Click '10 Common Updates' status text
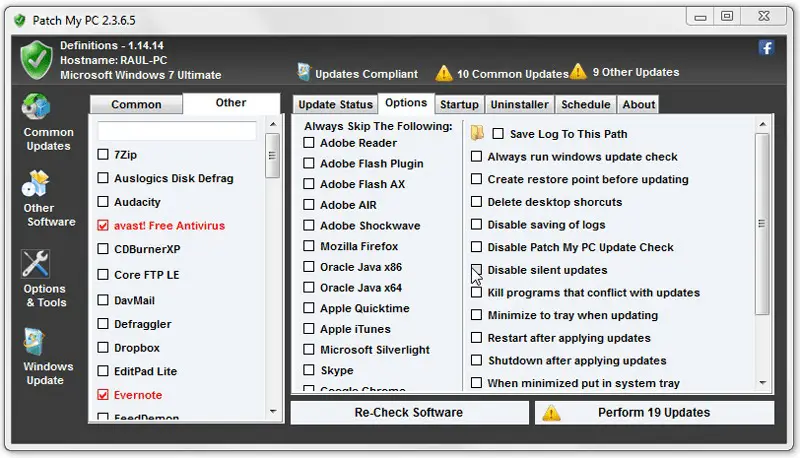800x458 pixels. coord(512,74)
